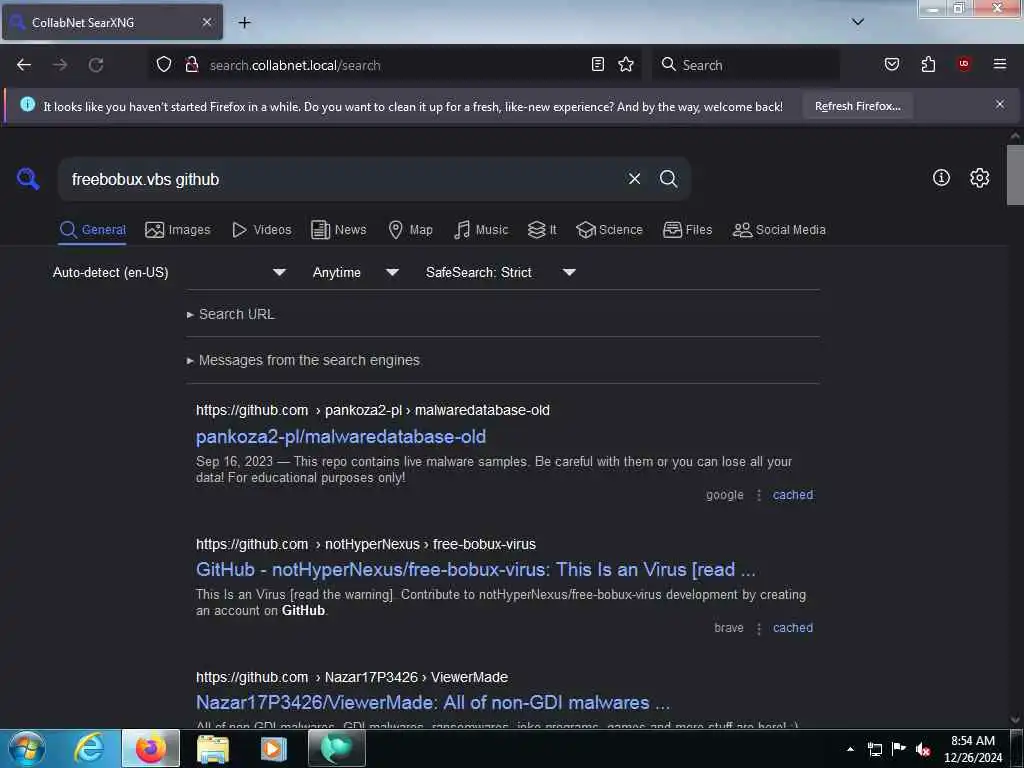The image size is (1024, 768).
Task: Open a new tab with plus
Action: [x=244, y=23]
